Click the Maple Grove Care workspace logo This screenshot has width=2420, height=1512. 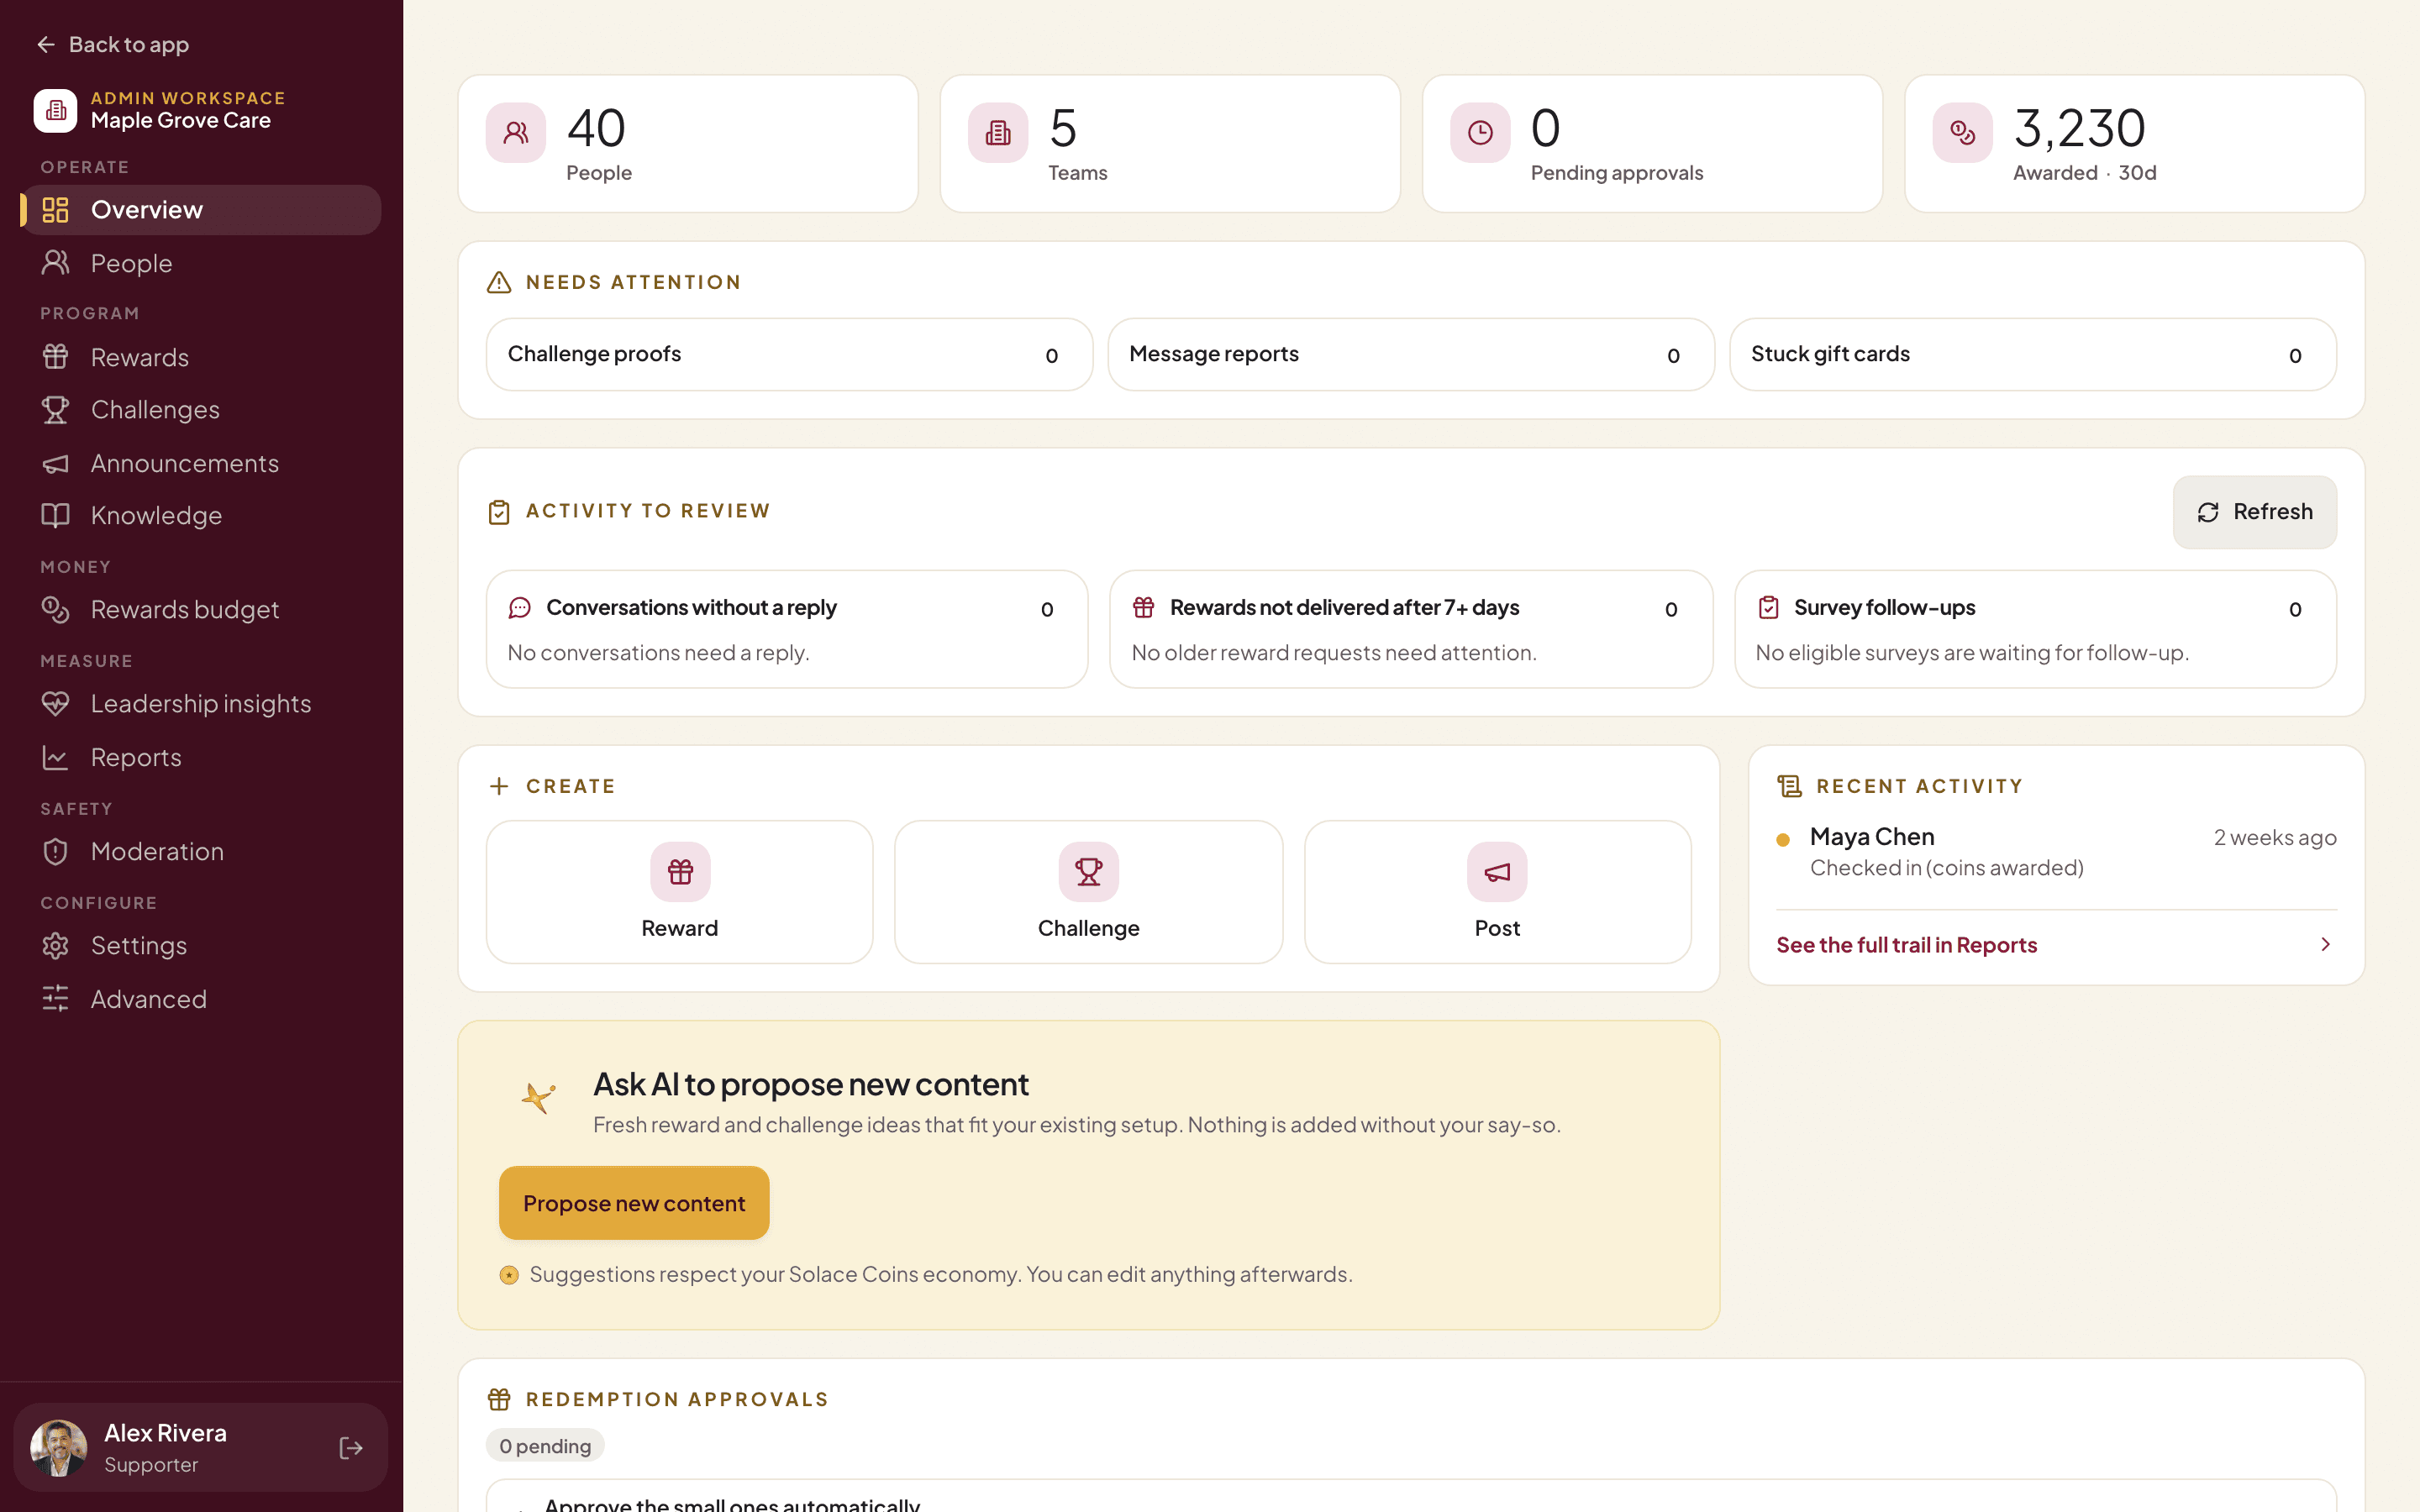point(55,110)
